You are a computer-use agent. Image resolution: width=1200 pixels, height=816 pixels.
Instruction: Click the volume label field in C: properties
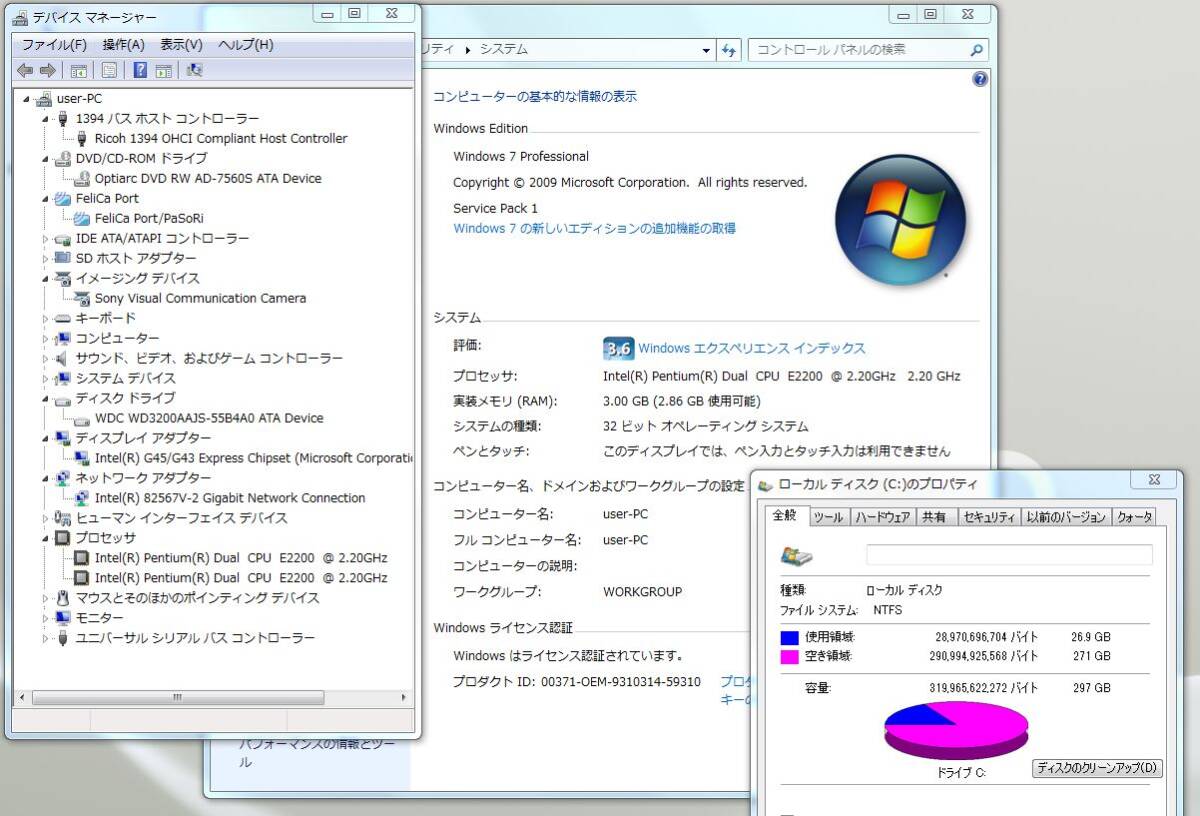tap(1009, 555)
